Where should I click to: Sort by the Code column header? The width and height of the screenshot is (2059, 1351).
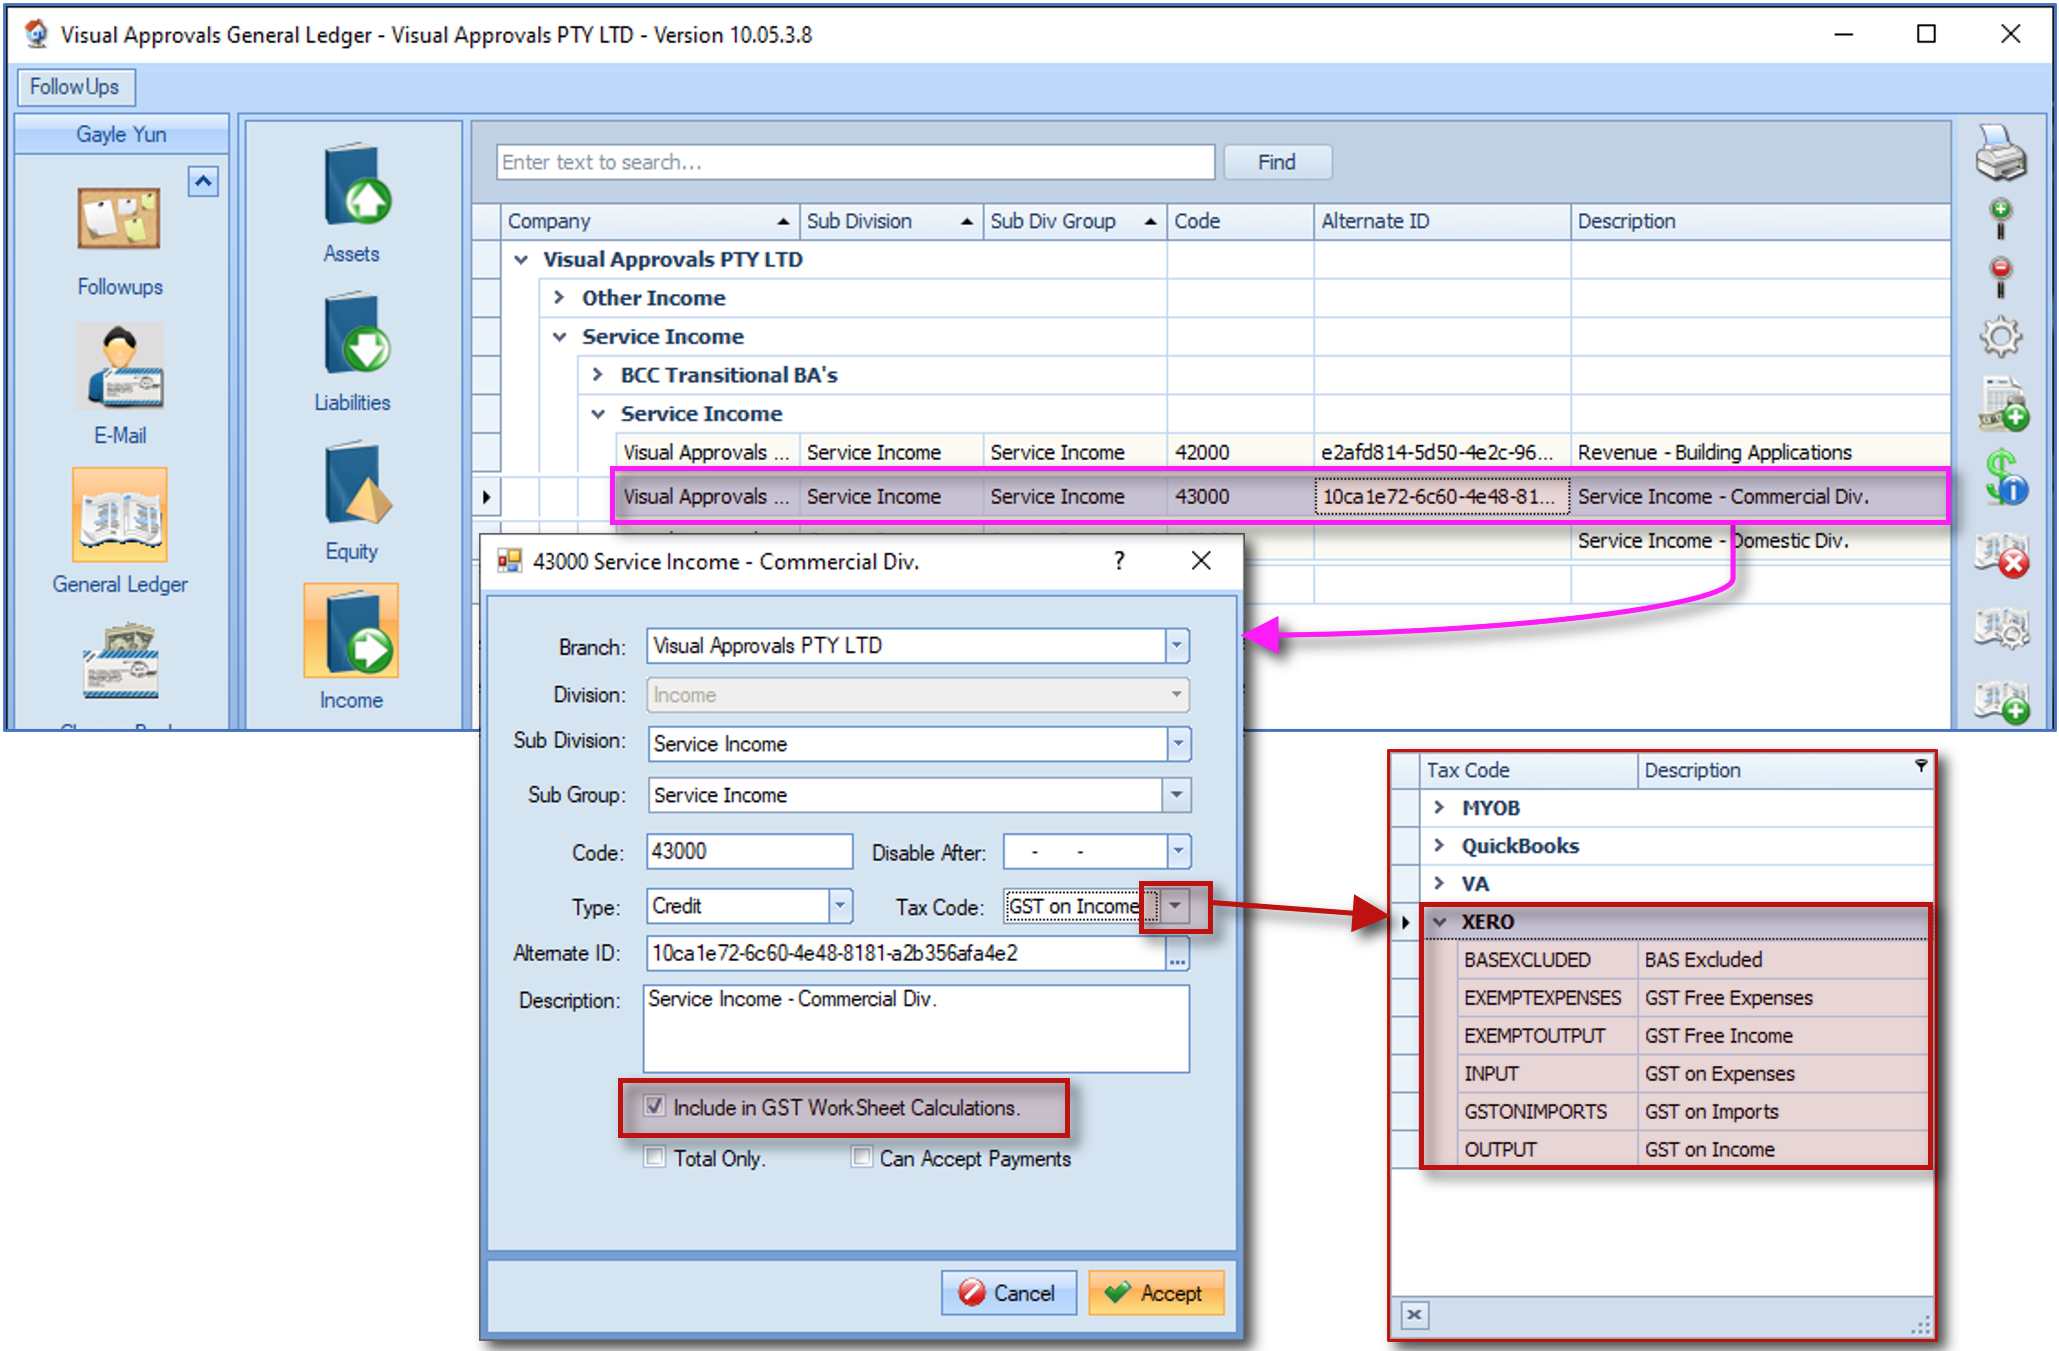point(1240,221)
